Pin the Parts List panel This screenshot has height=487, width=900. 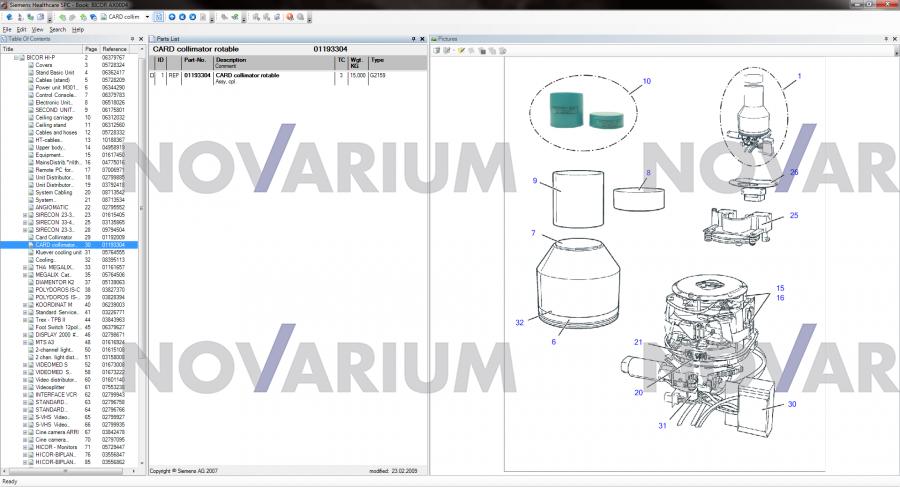coord(413,39)
